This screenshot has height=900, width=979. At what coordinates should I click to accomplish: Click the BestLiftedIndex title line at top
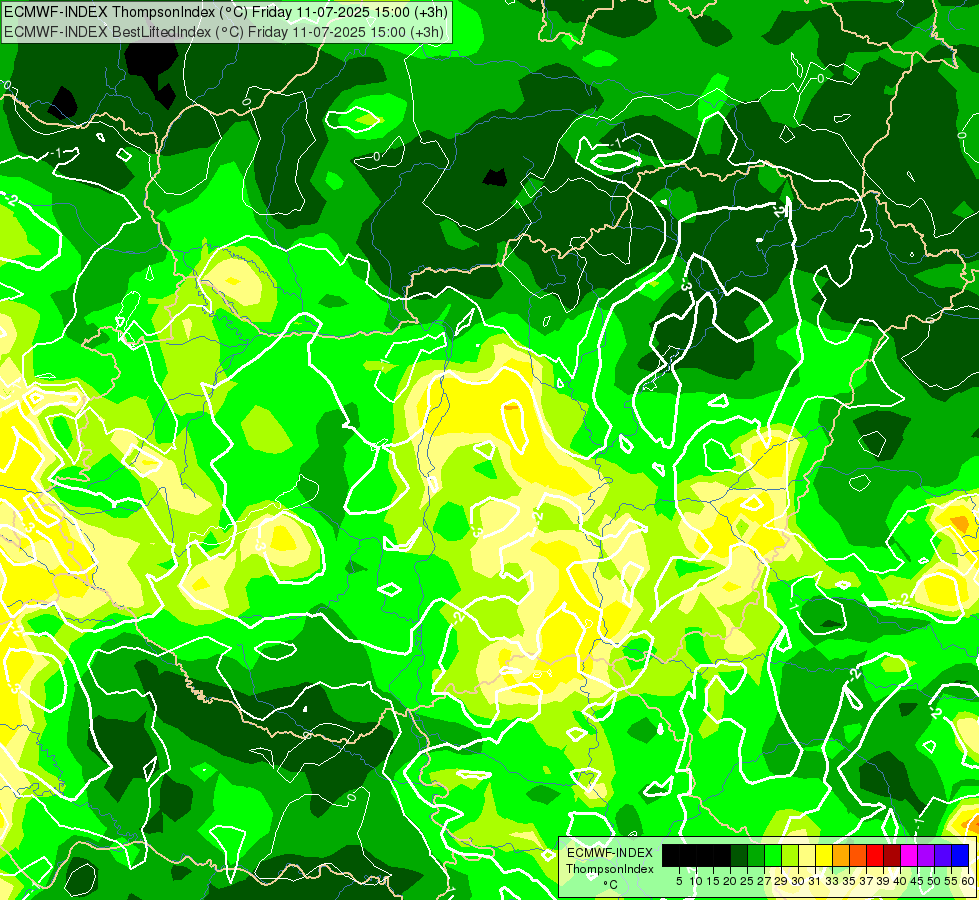(224, 32)
